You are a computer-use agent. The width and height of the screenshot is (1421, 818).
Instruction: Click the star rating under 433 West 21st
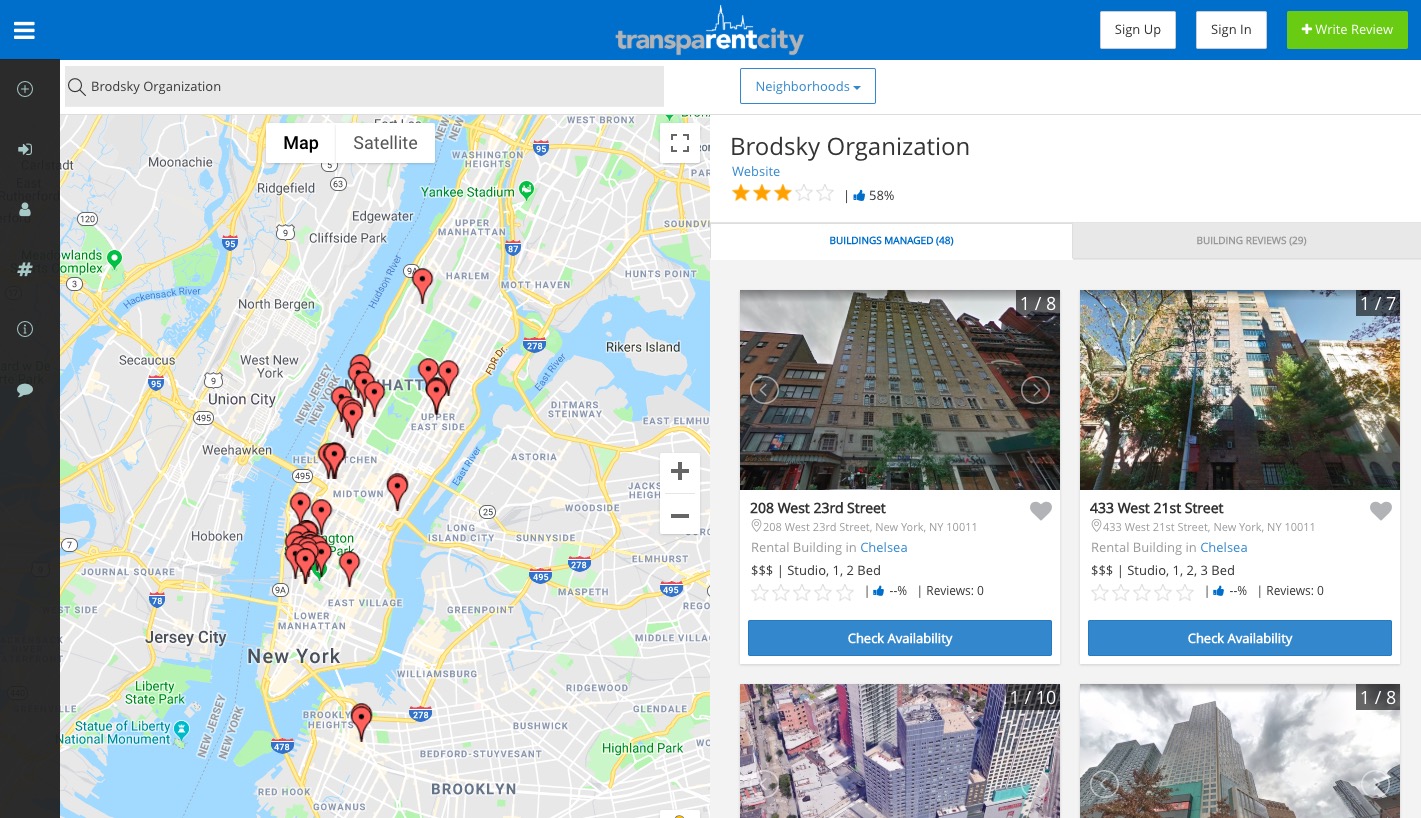tap(1142, 592)
